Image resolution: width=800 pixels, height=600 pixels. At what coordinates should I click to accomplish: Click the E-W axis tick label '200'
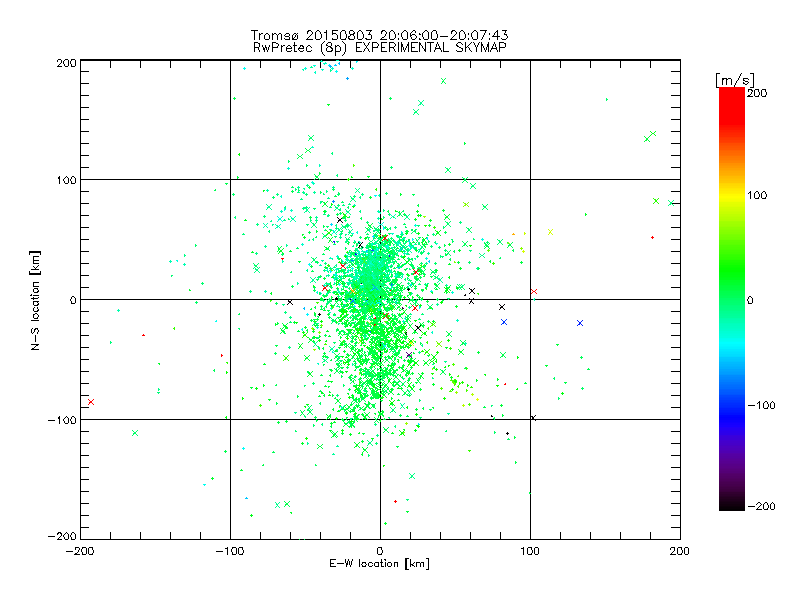click(x=680, y=551)
